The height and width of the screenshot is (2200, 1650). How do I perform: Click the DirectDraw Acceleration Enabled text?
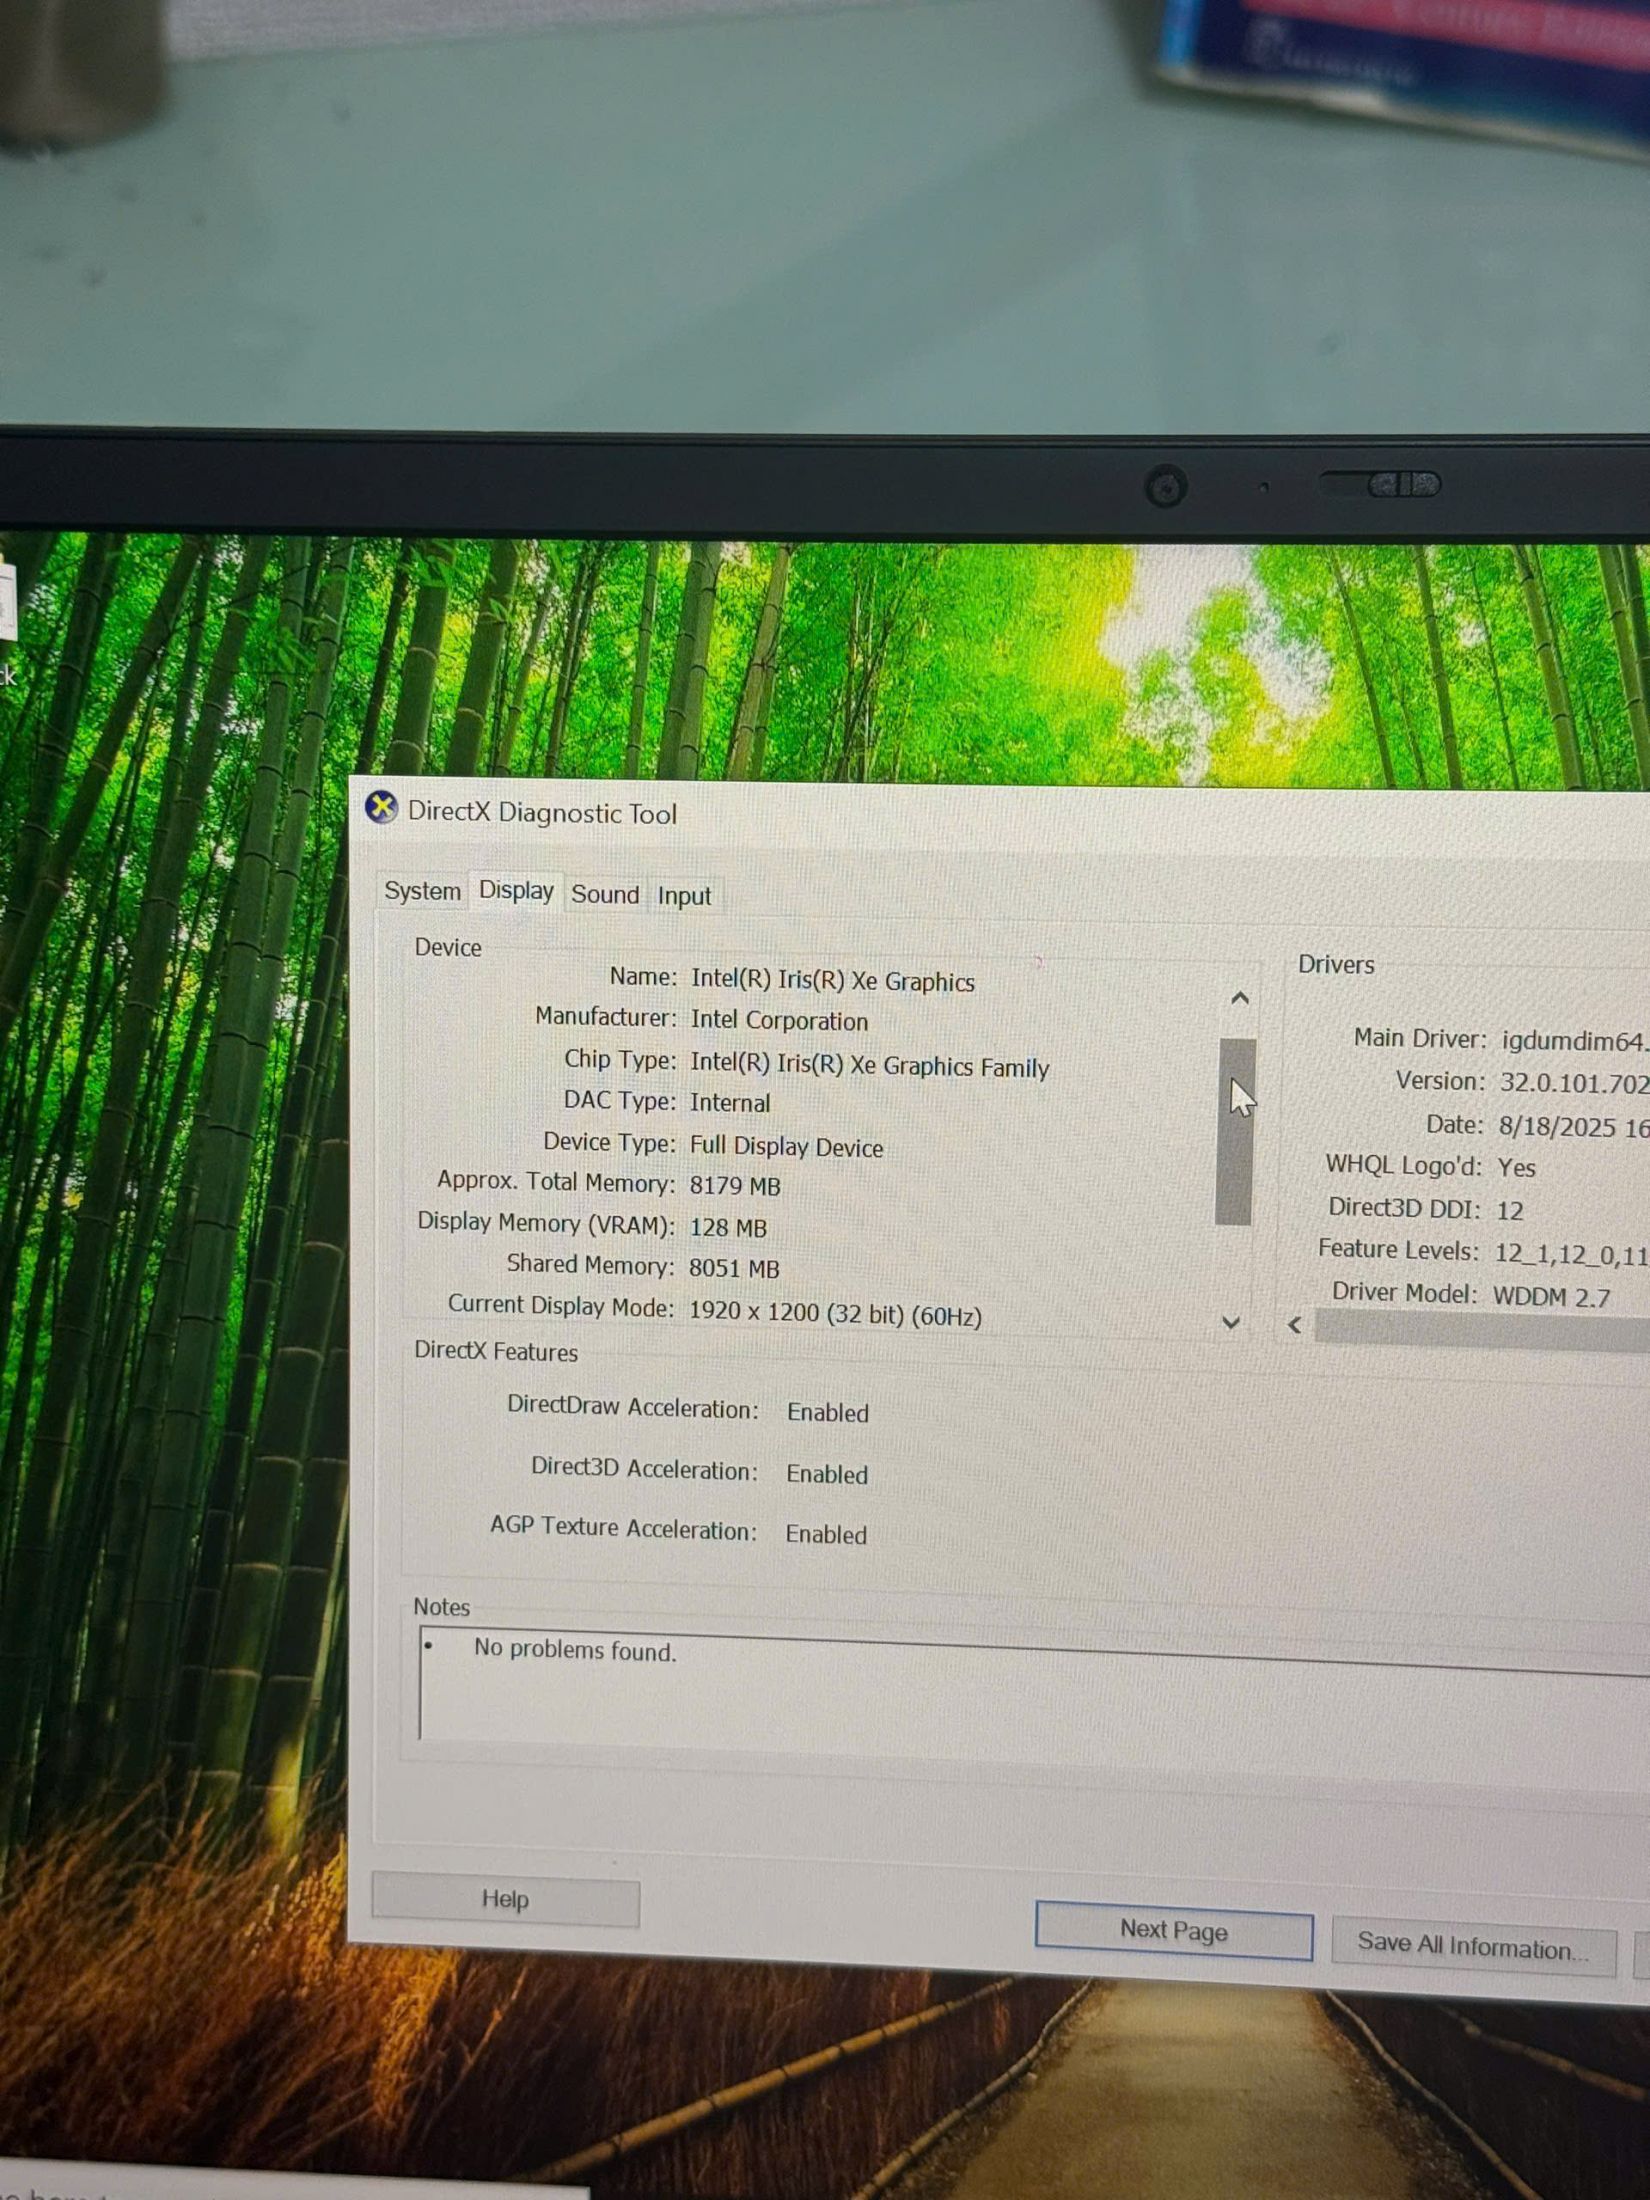pyautogui.click(x=827, y=1412)
